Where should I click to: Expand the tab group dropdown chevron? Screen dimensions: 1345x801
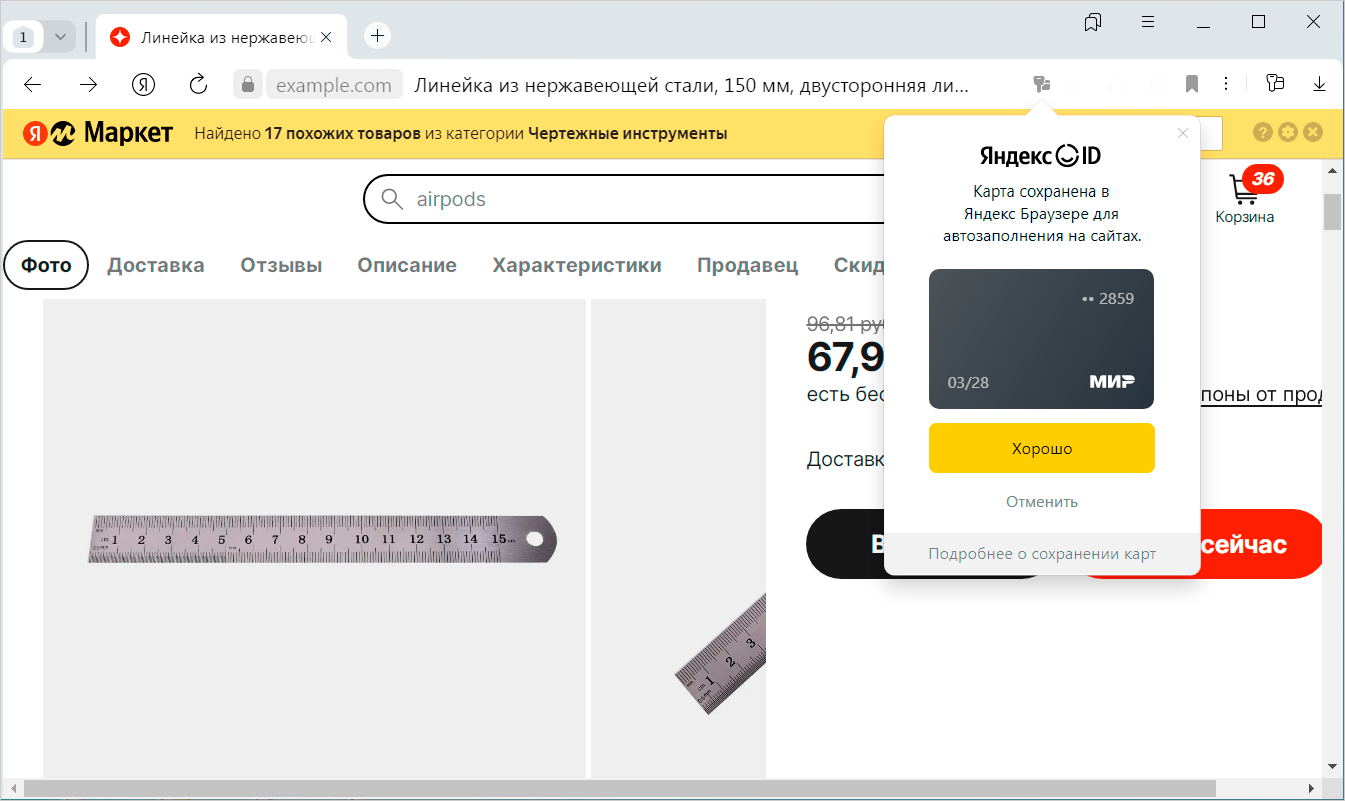click(x=60, y=37)
